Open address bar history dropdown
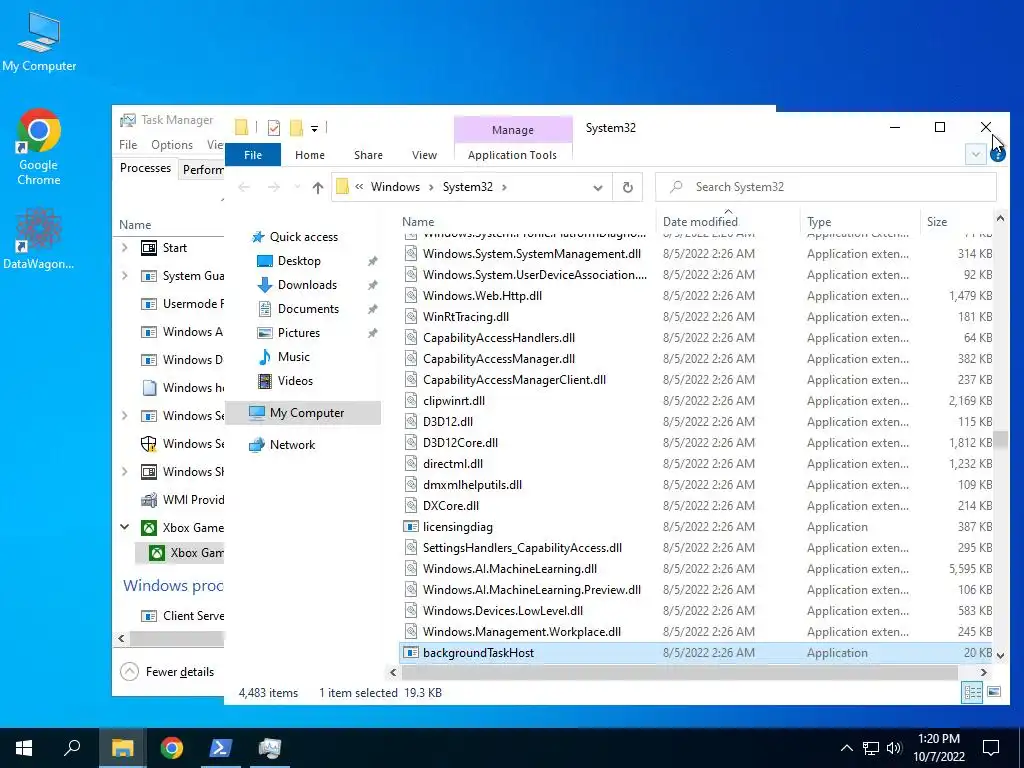 [598, 187]
